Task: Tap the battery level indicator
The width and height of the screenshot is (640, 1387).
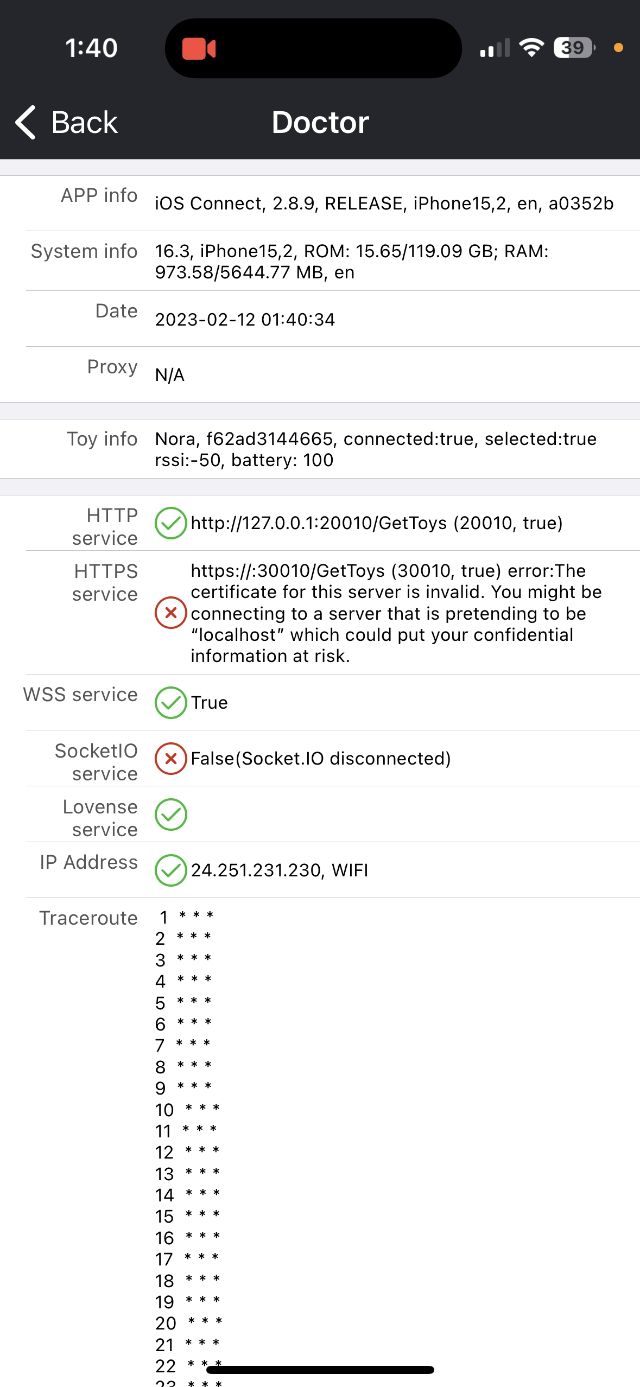Action: point(575,48)
